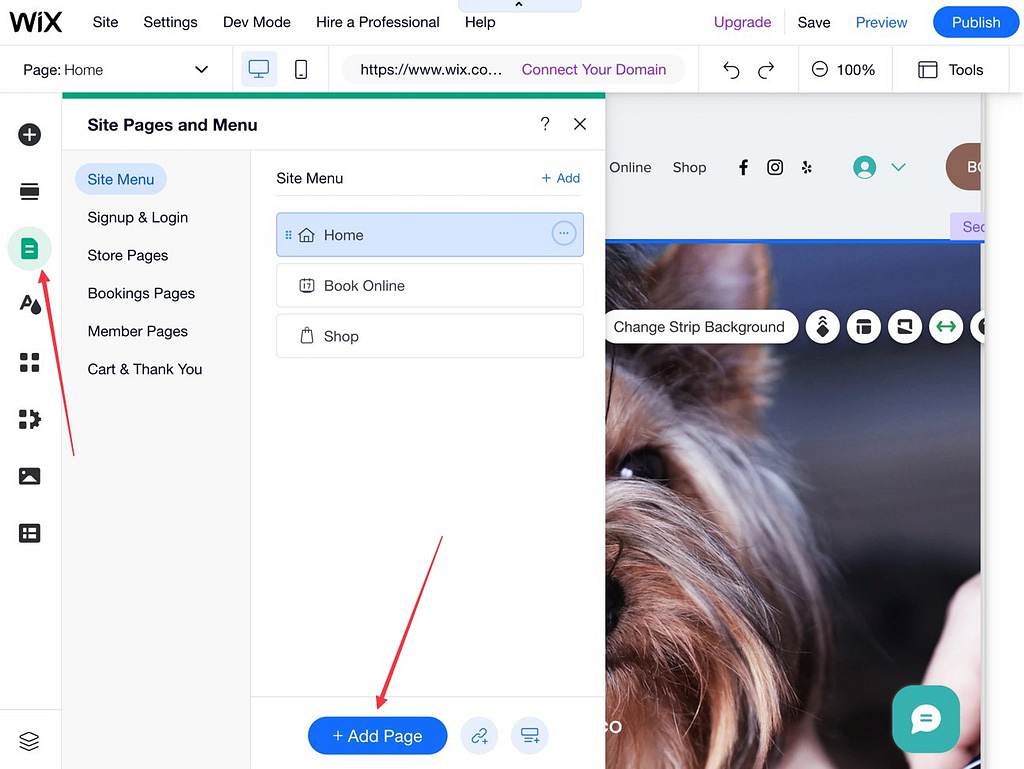Image resolution: width=1024 pixels, height=769 pixels.
Task: Click the Instagram icon on the site
Action: coord(775,167)
